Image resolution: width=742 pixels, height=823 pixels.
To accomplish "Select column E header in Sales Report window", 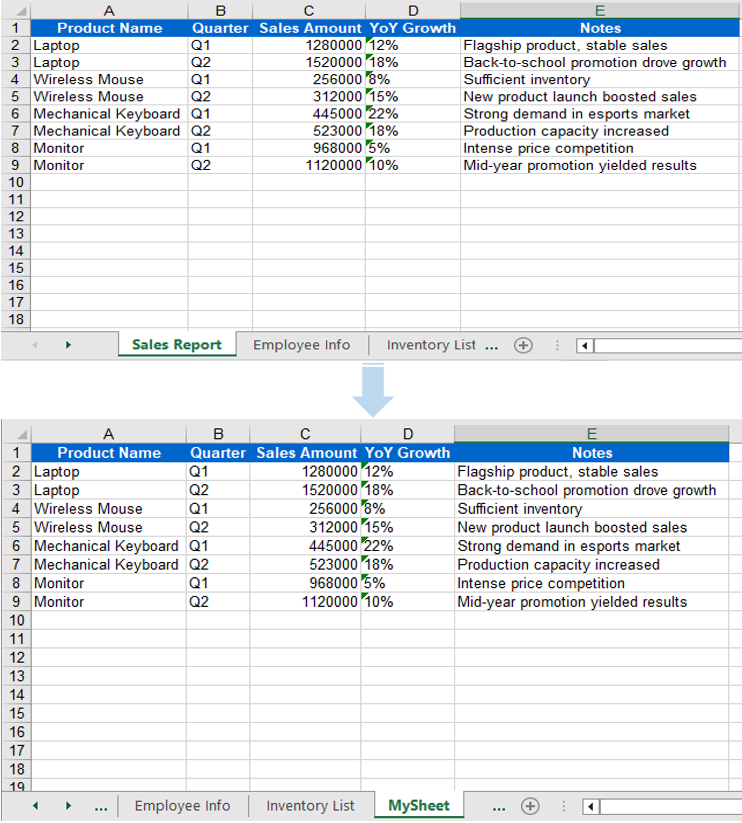I will (600, 10).
